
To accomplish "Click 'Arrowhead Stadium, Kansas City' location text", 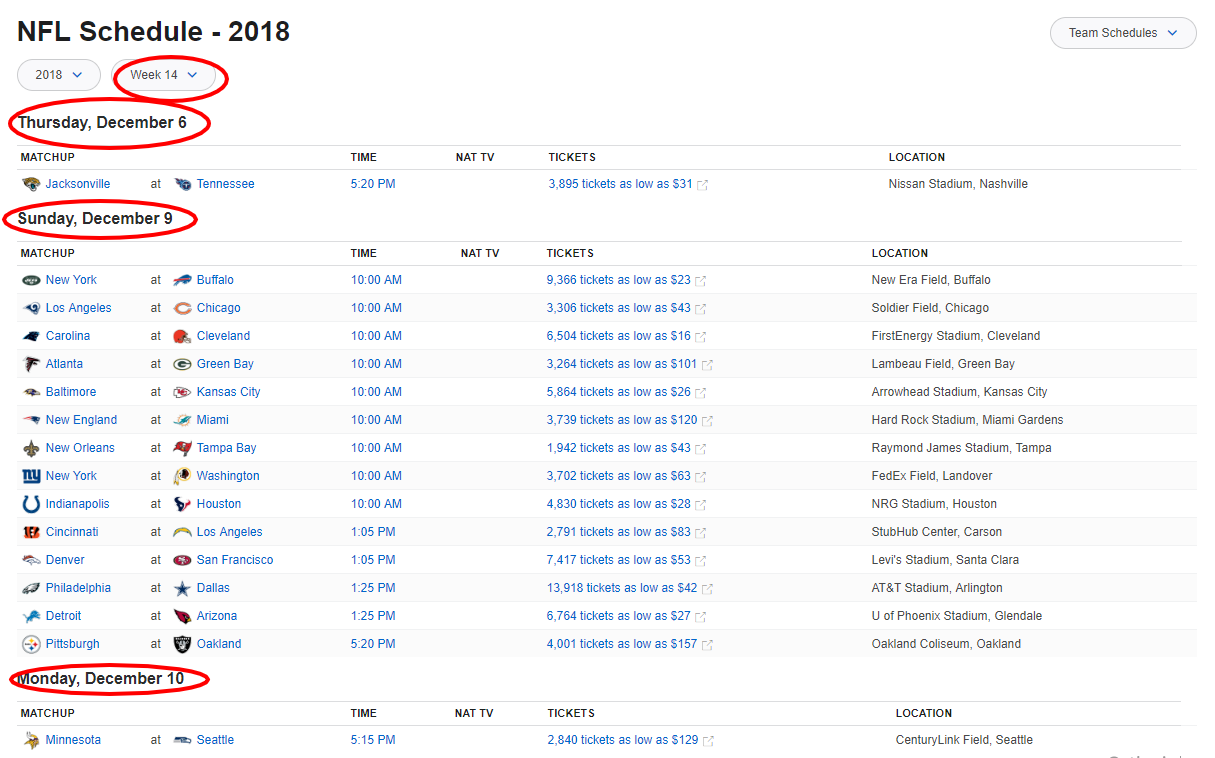I will click(960, 392).
